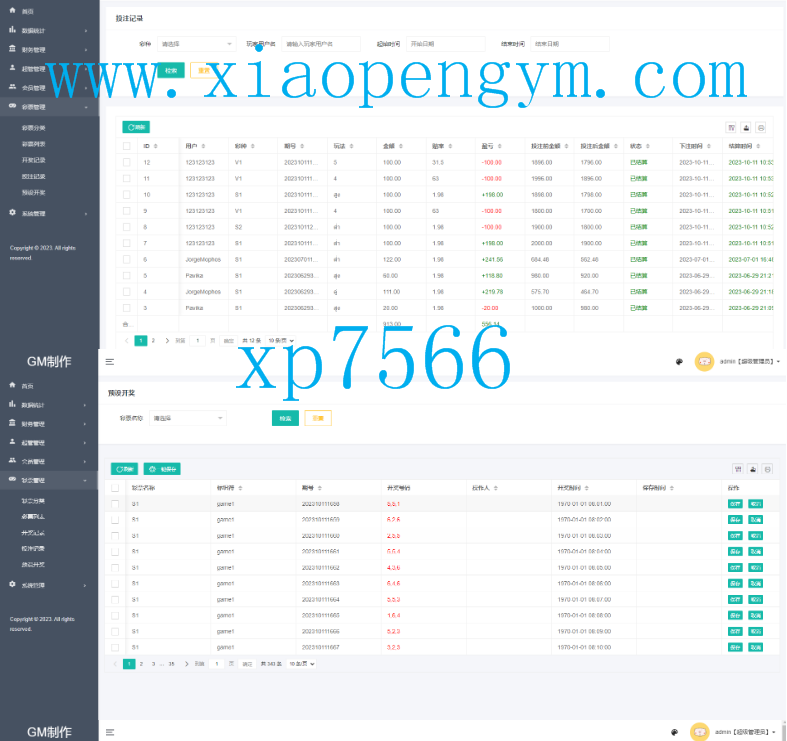The height and width of the screenshot is (741, 787).
Task: Open the 彩票类型 dropdown in the 预设开奖 form
Action: click(187, 418)
